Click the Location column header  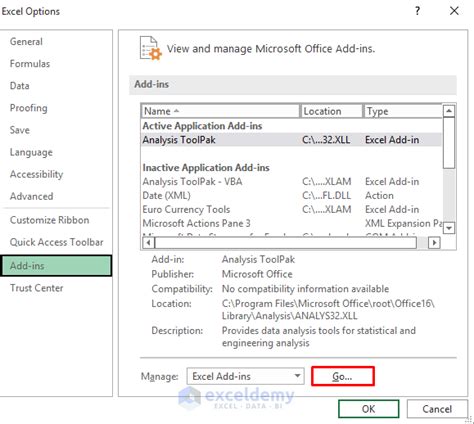tap(331, 111)
